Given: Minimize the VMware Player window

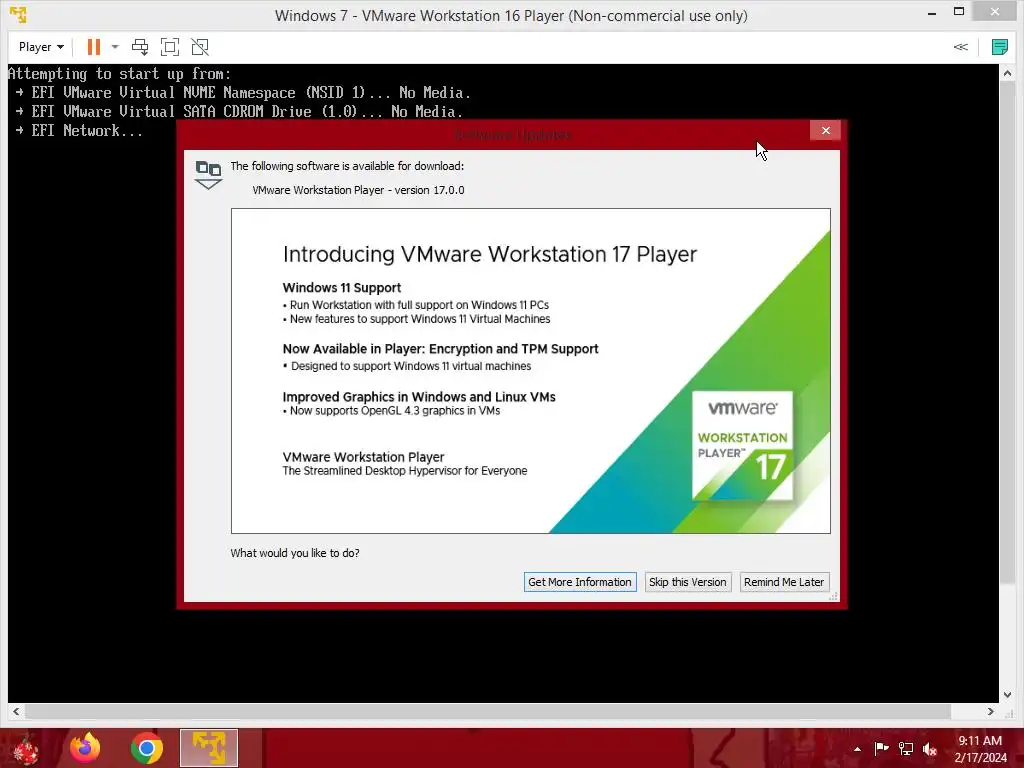Looking at the screenshot, I should (x=932, y=12).
